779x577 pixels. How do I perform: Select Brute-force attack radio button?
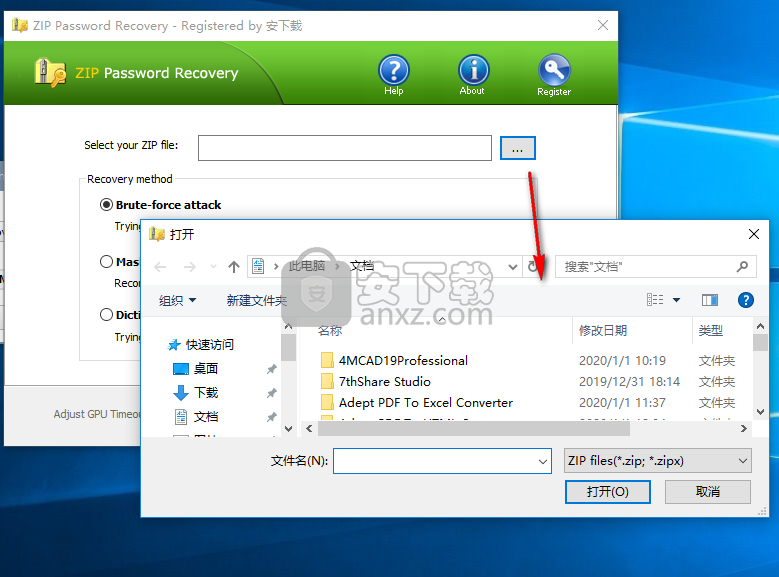tap(106, 205)
